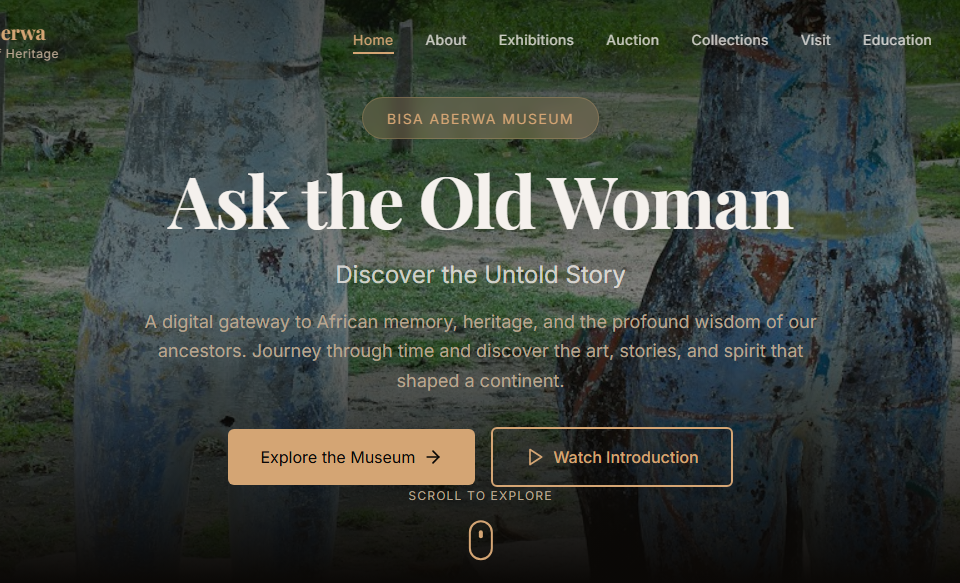Screen dimensions: 960x583
Task: Go to the About page
Action: (x=446, y=40)
